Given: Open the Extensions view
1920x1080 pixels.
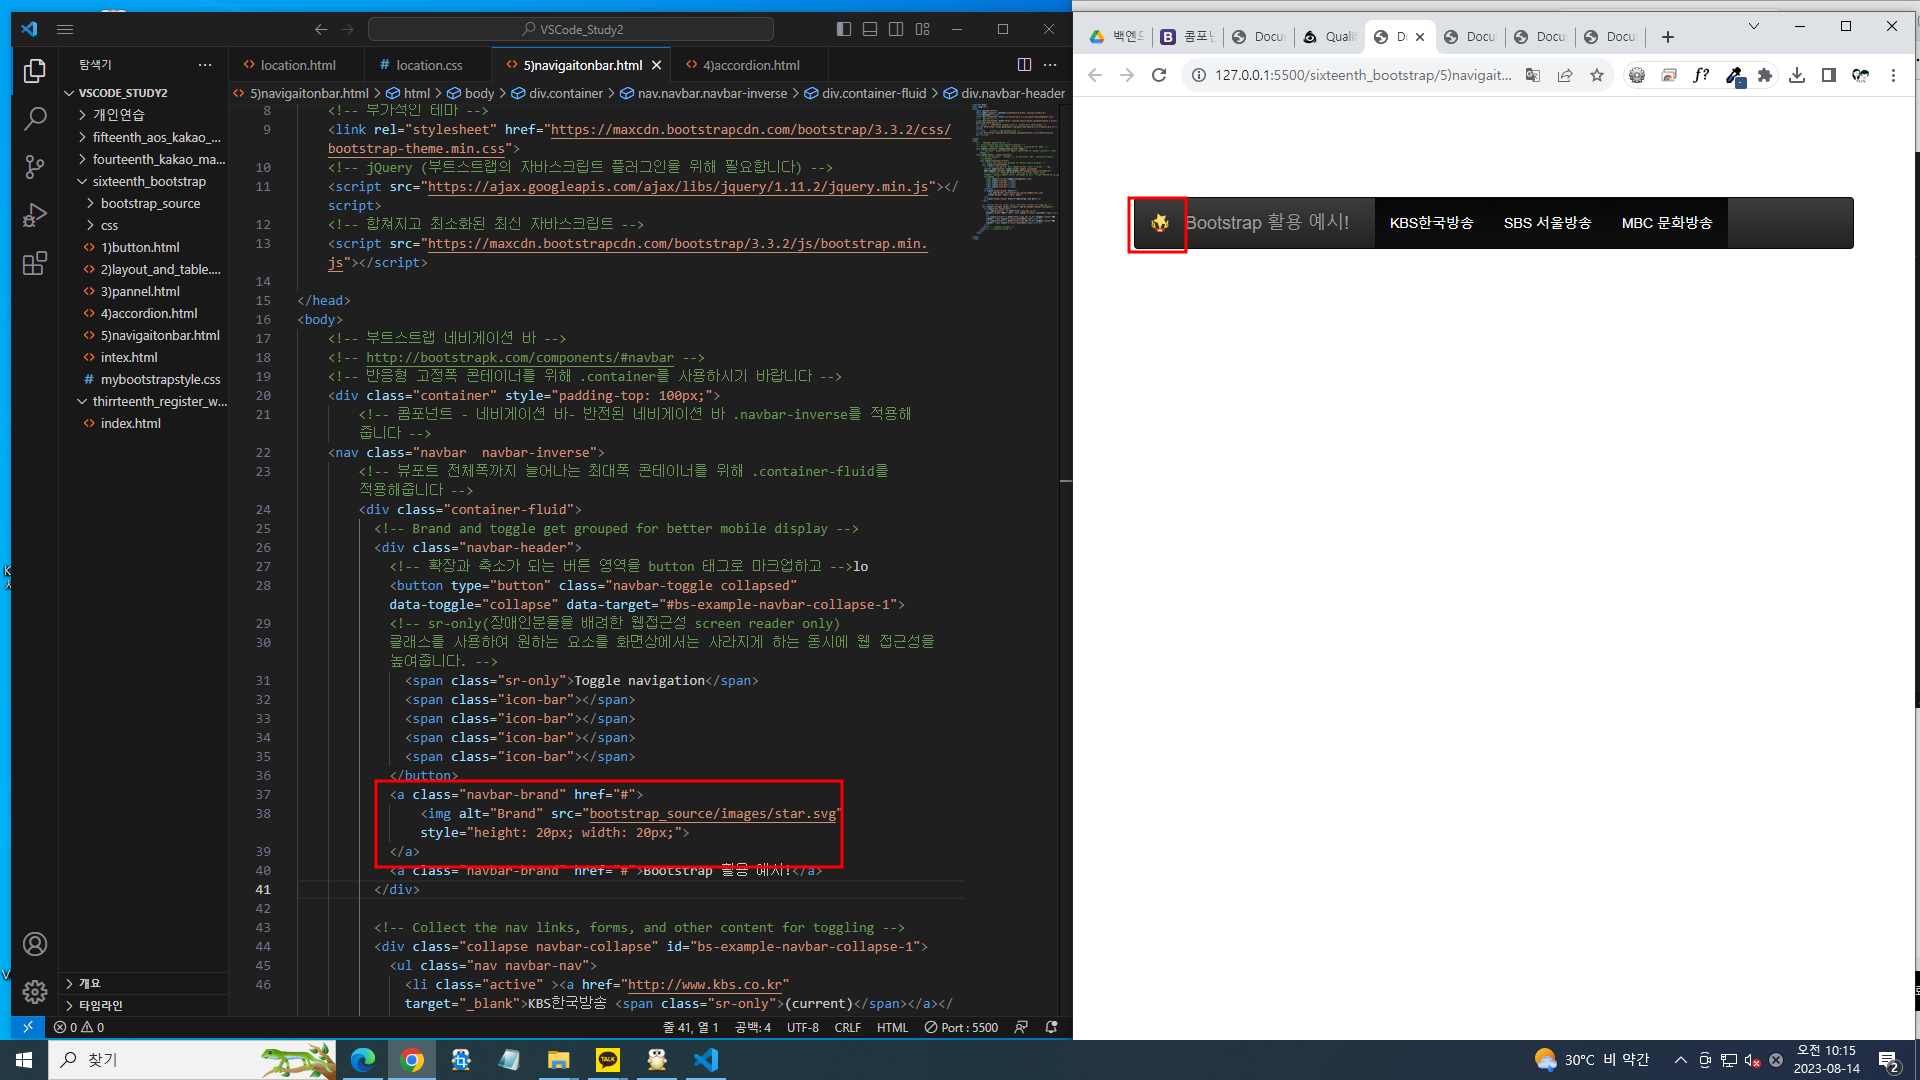Looking at the screenshot, I should (35, 263).
